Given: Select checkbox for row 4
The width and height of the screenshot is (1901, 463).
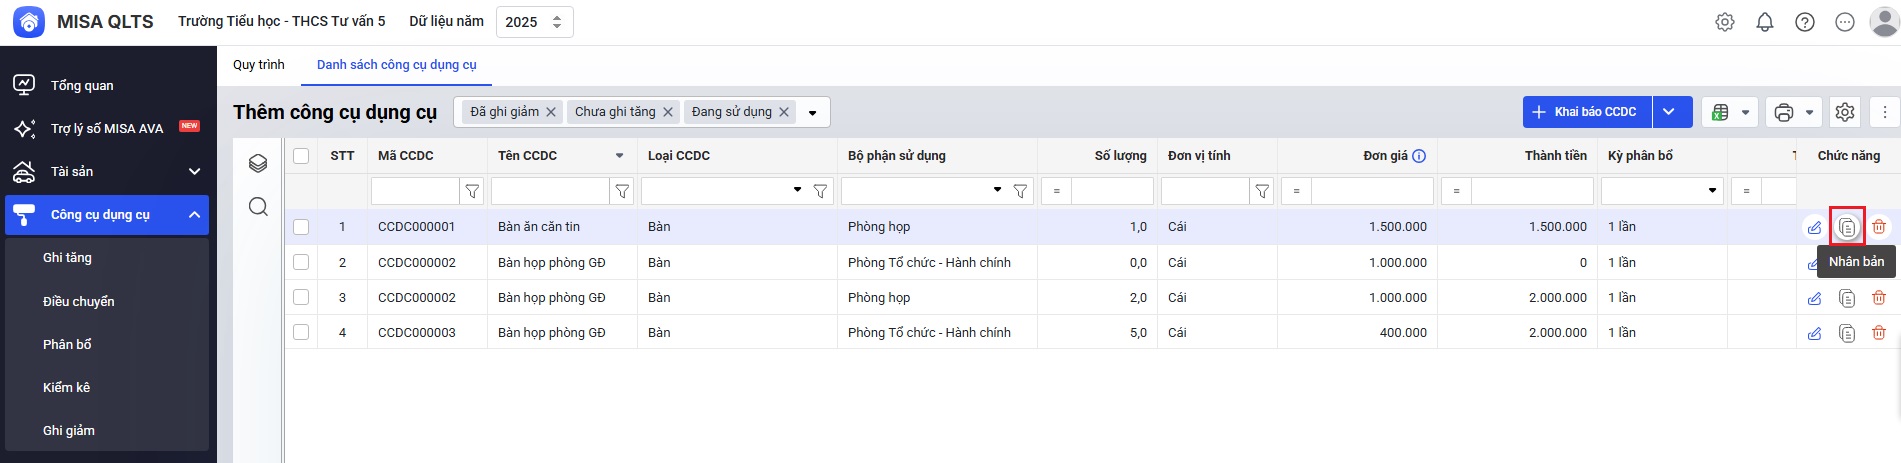Looking at the screenshot, I should (x=301, y=333).
